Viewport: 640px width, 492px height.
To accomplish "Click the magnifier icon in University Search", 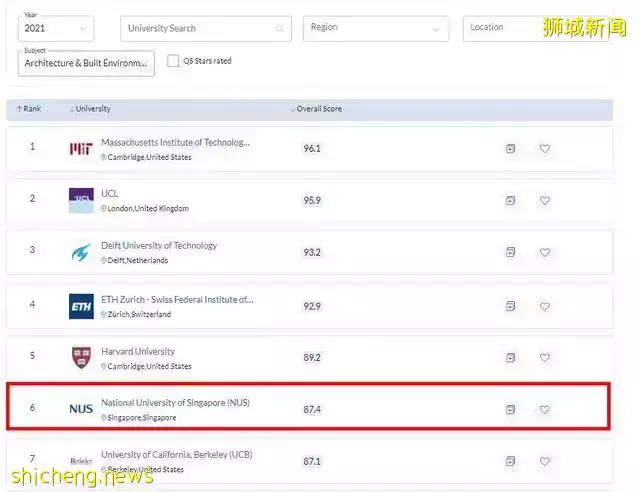I will click(x=279, y=29).
